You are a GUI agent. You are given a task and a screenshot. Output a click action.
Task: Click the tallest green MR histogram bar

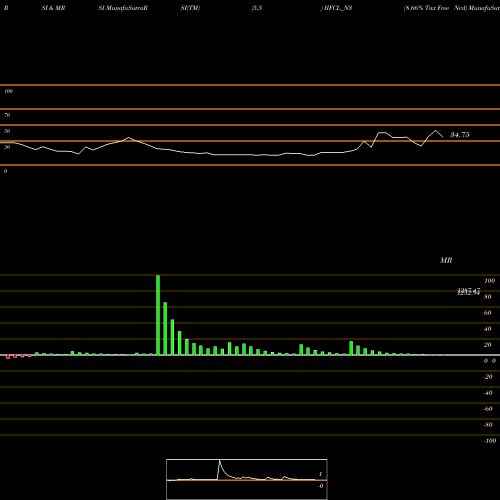158,315
